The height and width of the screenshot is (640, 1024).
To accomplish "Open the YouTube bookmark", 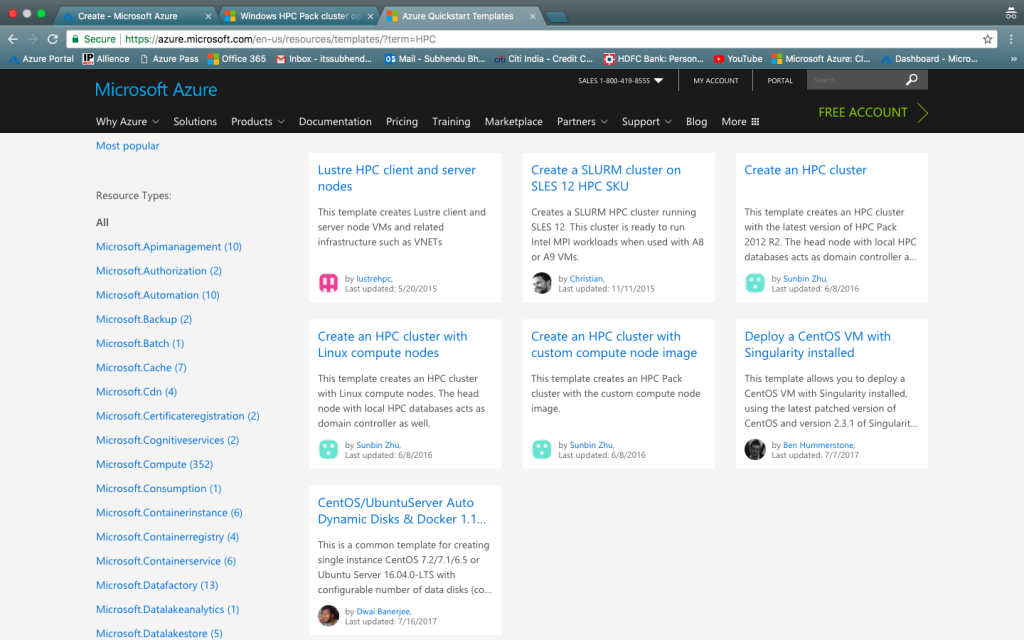I will coord(737,59).
